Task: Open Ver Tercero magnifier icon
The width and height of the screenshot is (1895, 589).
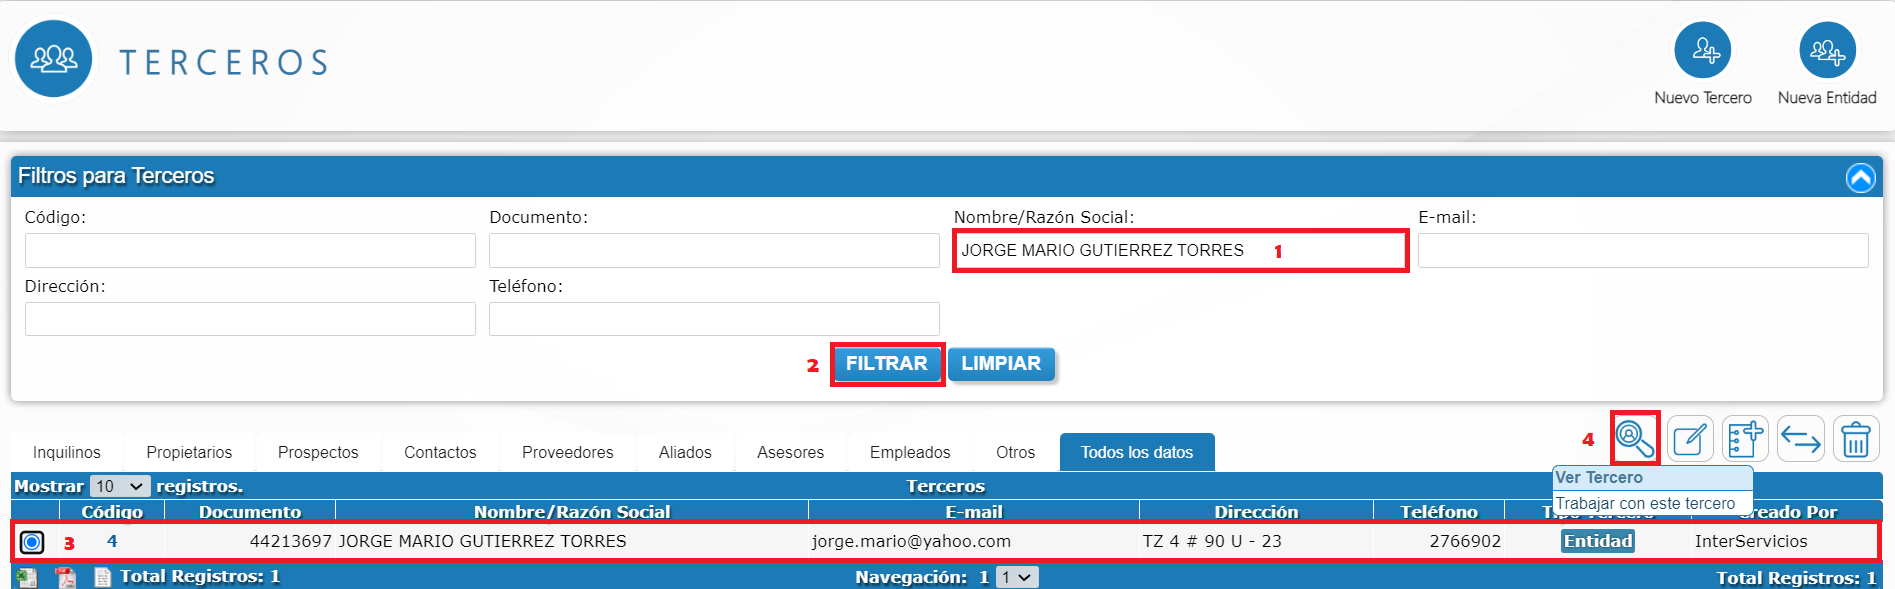Action: (x=1634, y=438)
